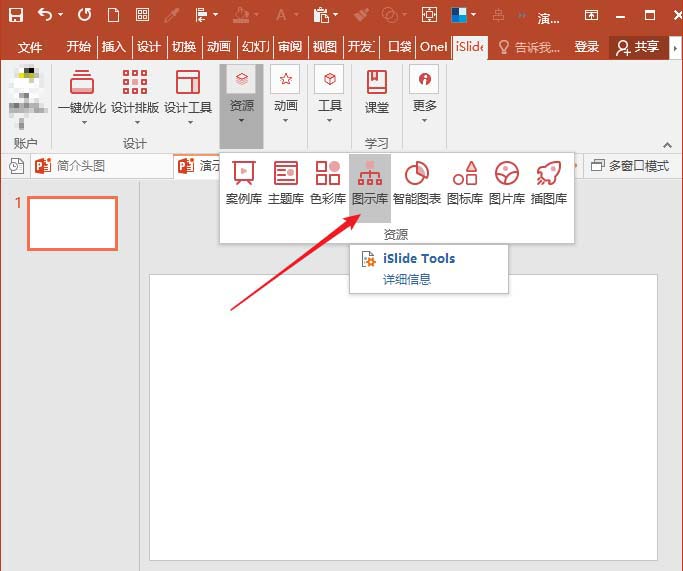The height and width of the screenshot is (571, 683).
Task: Open the 案例库 case library icon
Action: (243, 182)
